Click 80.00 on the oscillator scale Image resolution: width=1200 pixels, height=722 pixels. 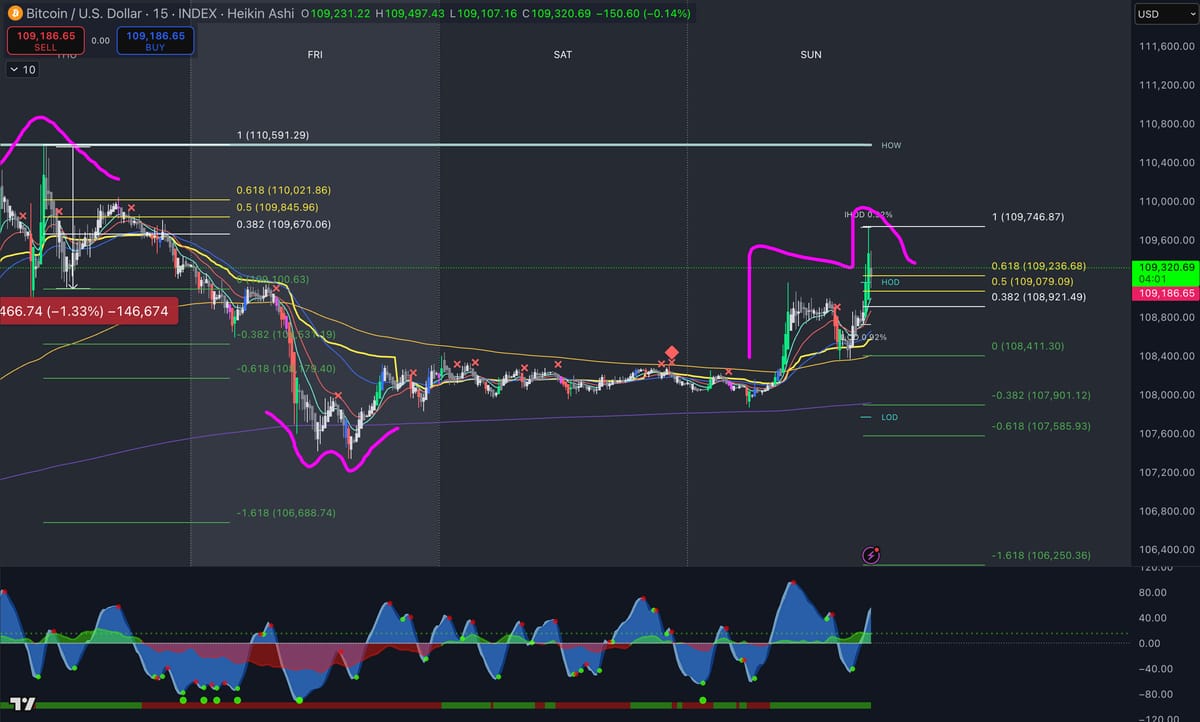pyautogui.click(x=1154, y=592)
